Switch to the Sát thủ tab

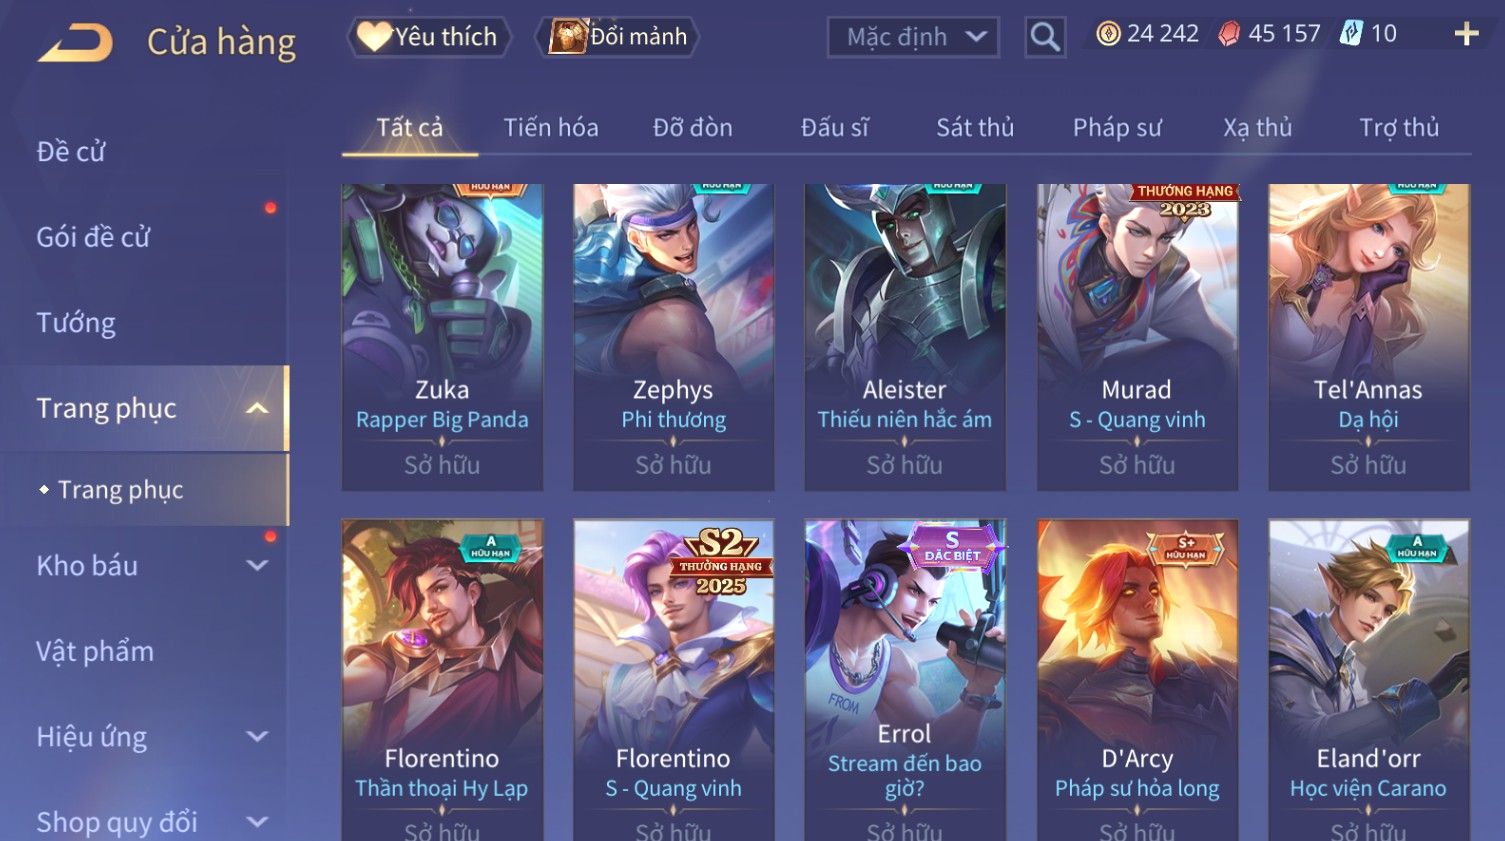click(x=975, y=128)
